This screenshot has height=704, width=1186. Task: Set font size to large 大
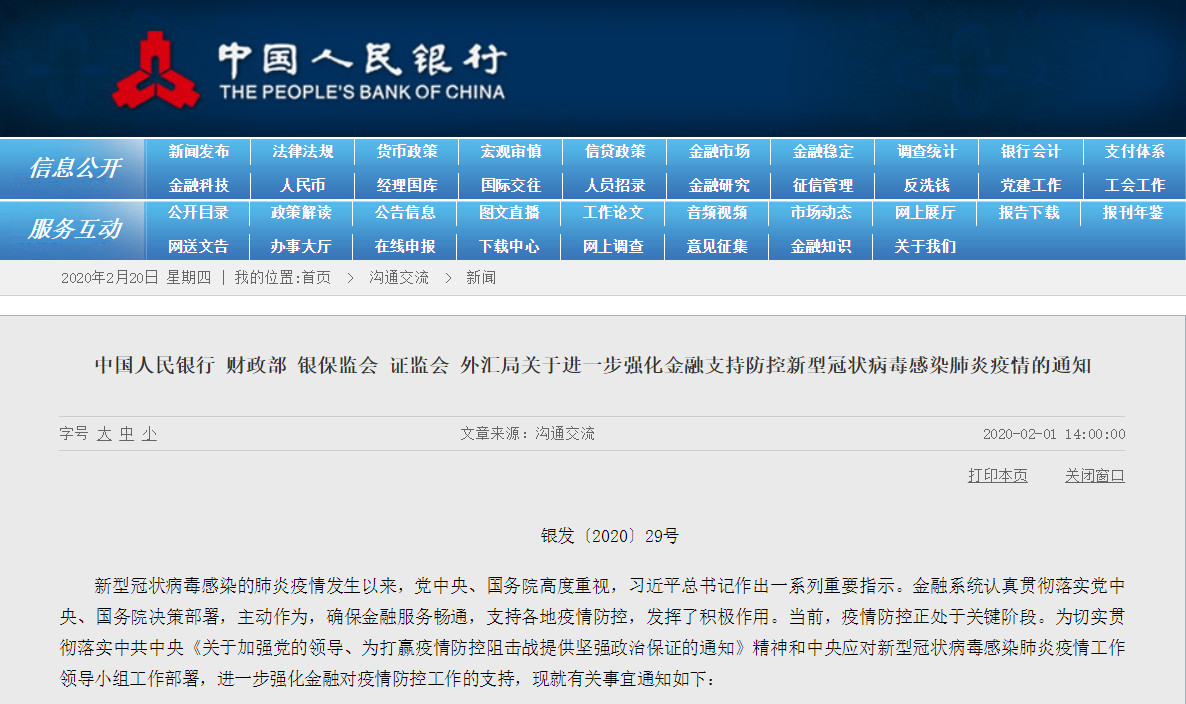(104, 434)
